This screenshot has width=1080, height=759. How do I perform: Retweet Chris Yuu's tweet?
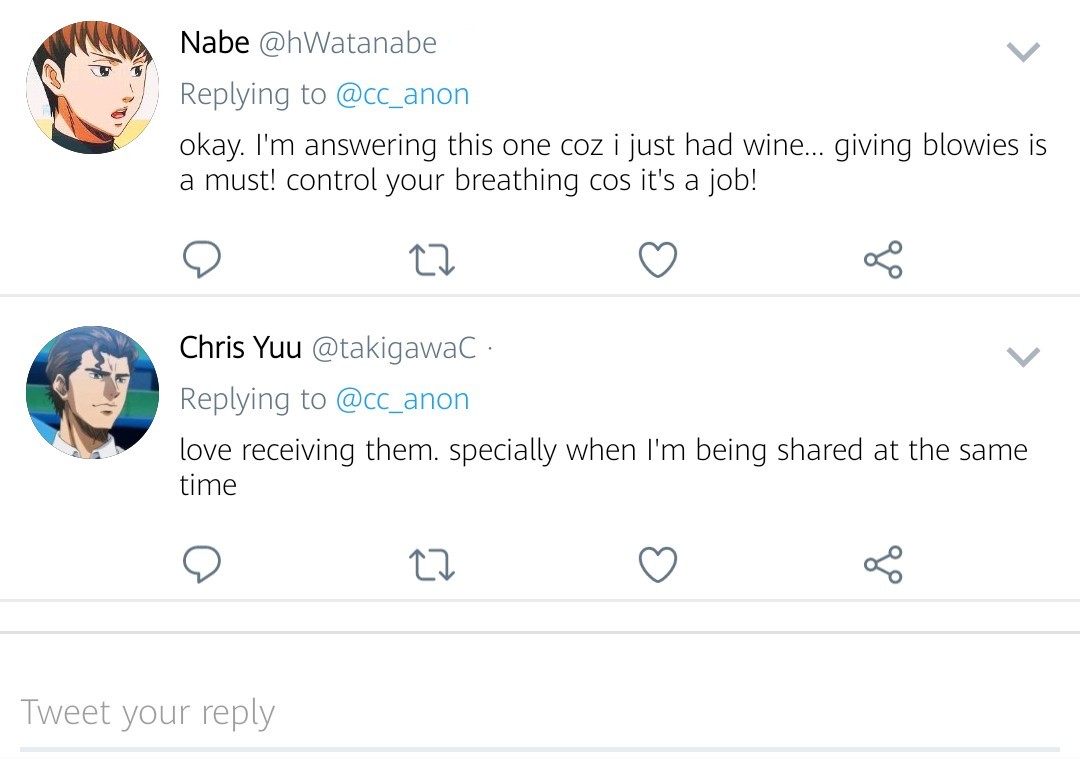click(x=432, y=565)
